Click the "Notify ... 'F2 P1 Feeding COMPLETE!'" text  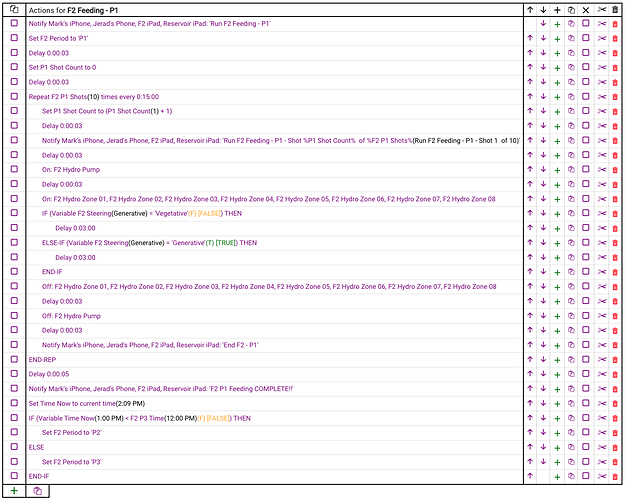[x=160, y=389]
